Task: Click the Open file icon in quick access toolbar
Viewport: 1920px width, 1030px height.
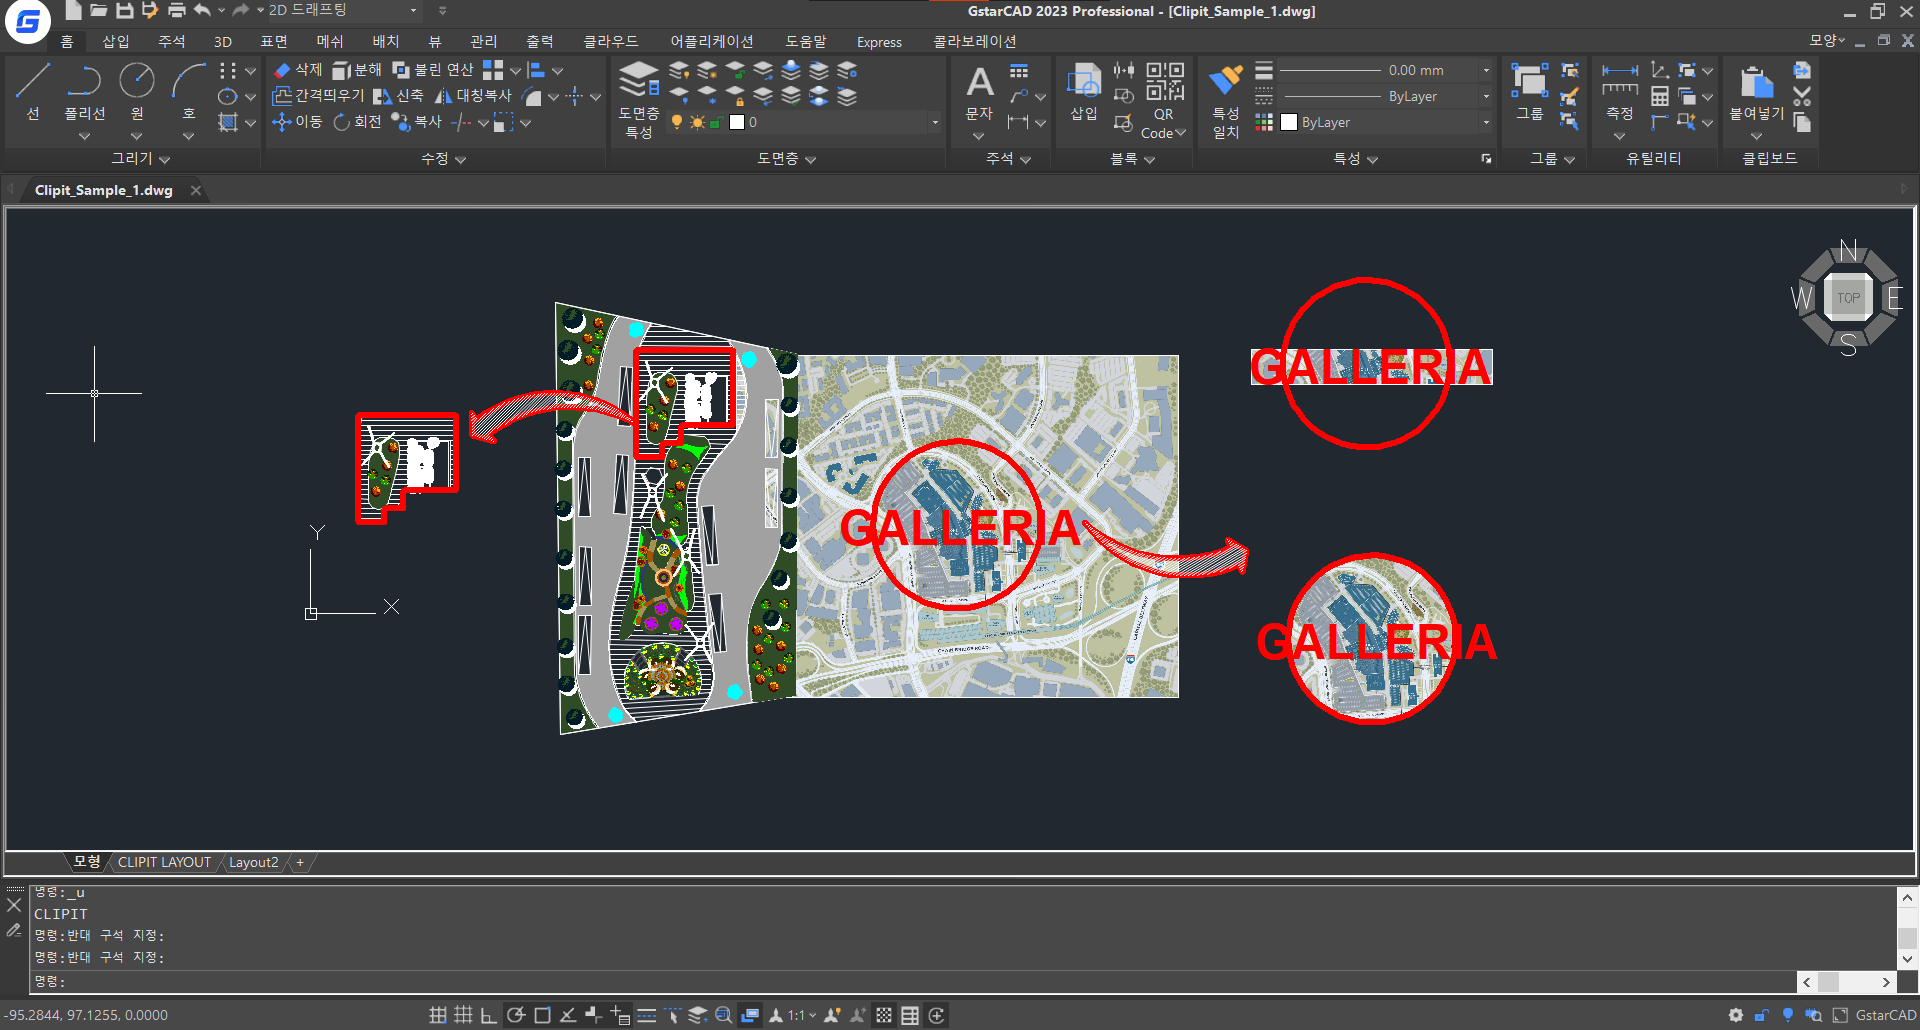Action: point(98,10)
